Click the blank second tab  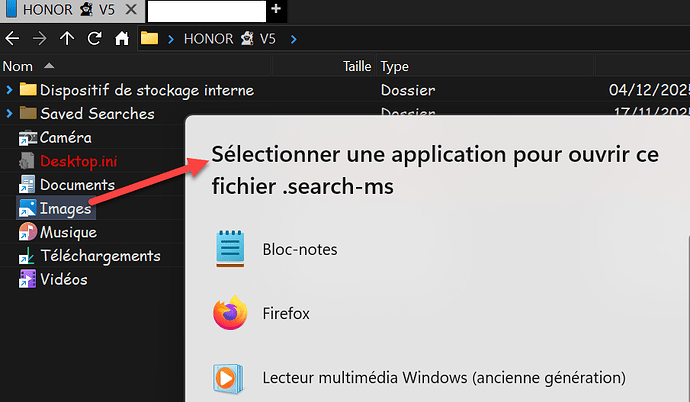click(x=206, y=11)
